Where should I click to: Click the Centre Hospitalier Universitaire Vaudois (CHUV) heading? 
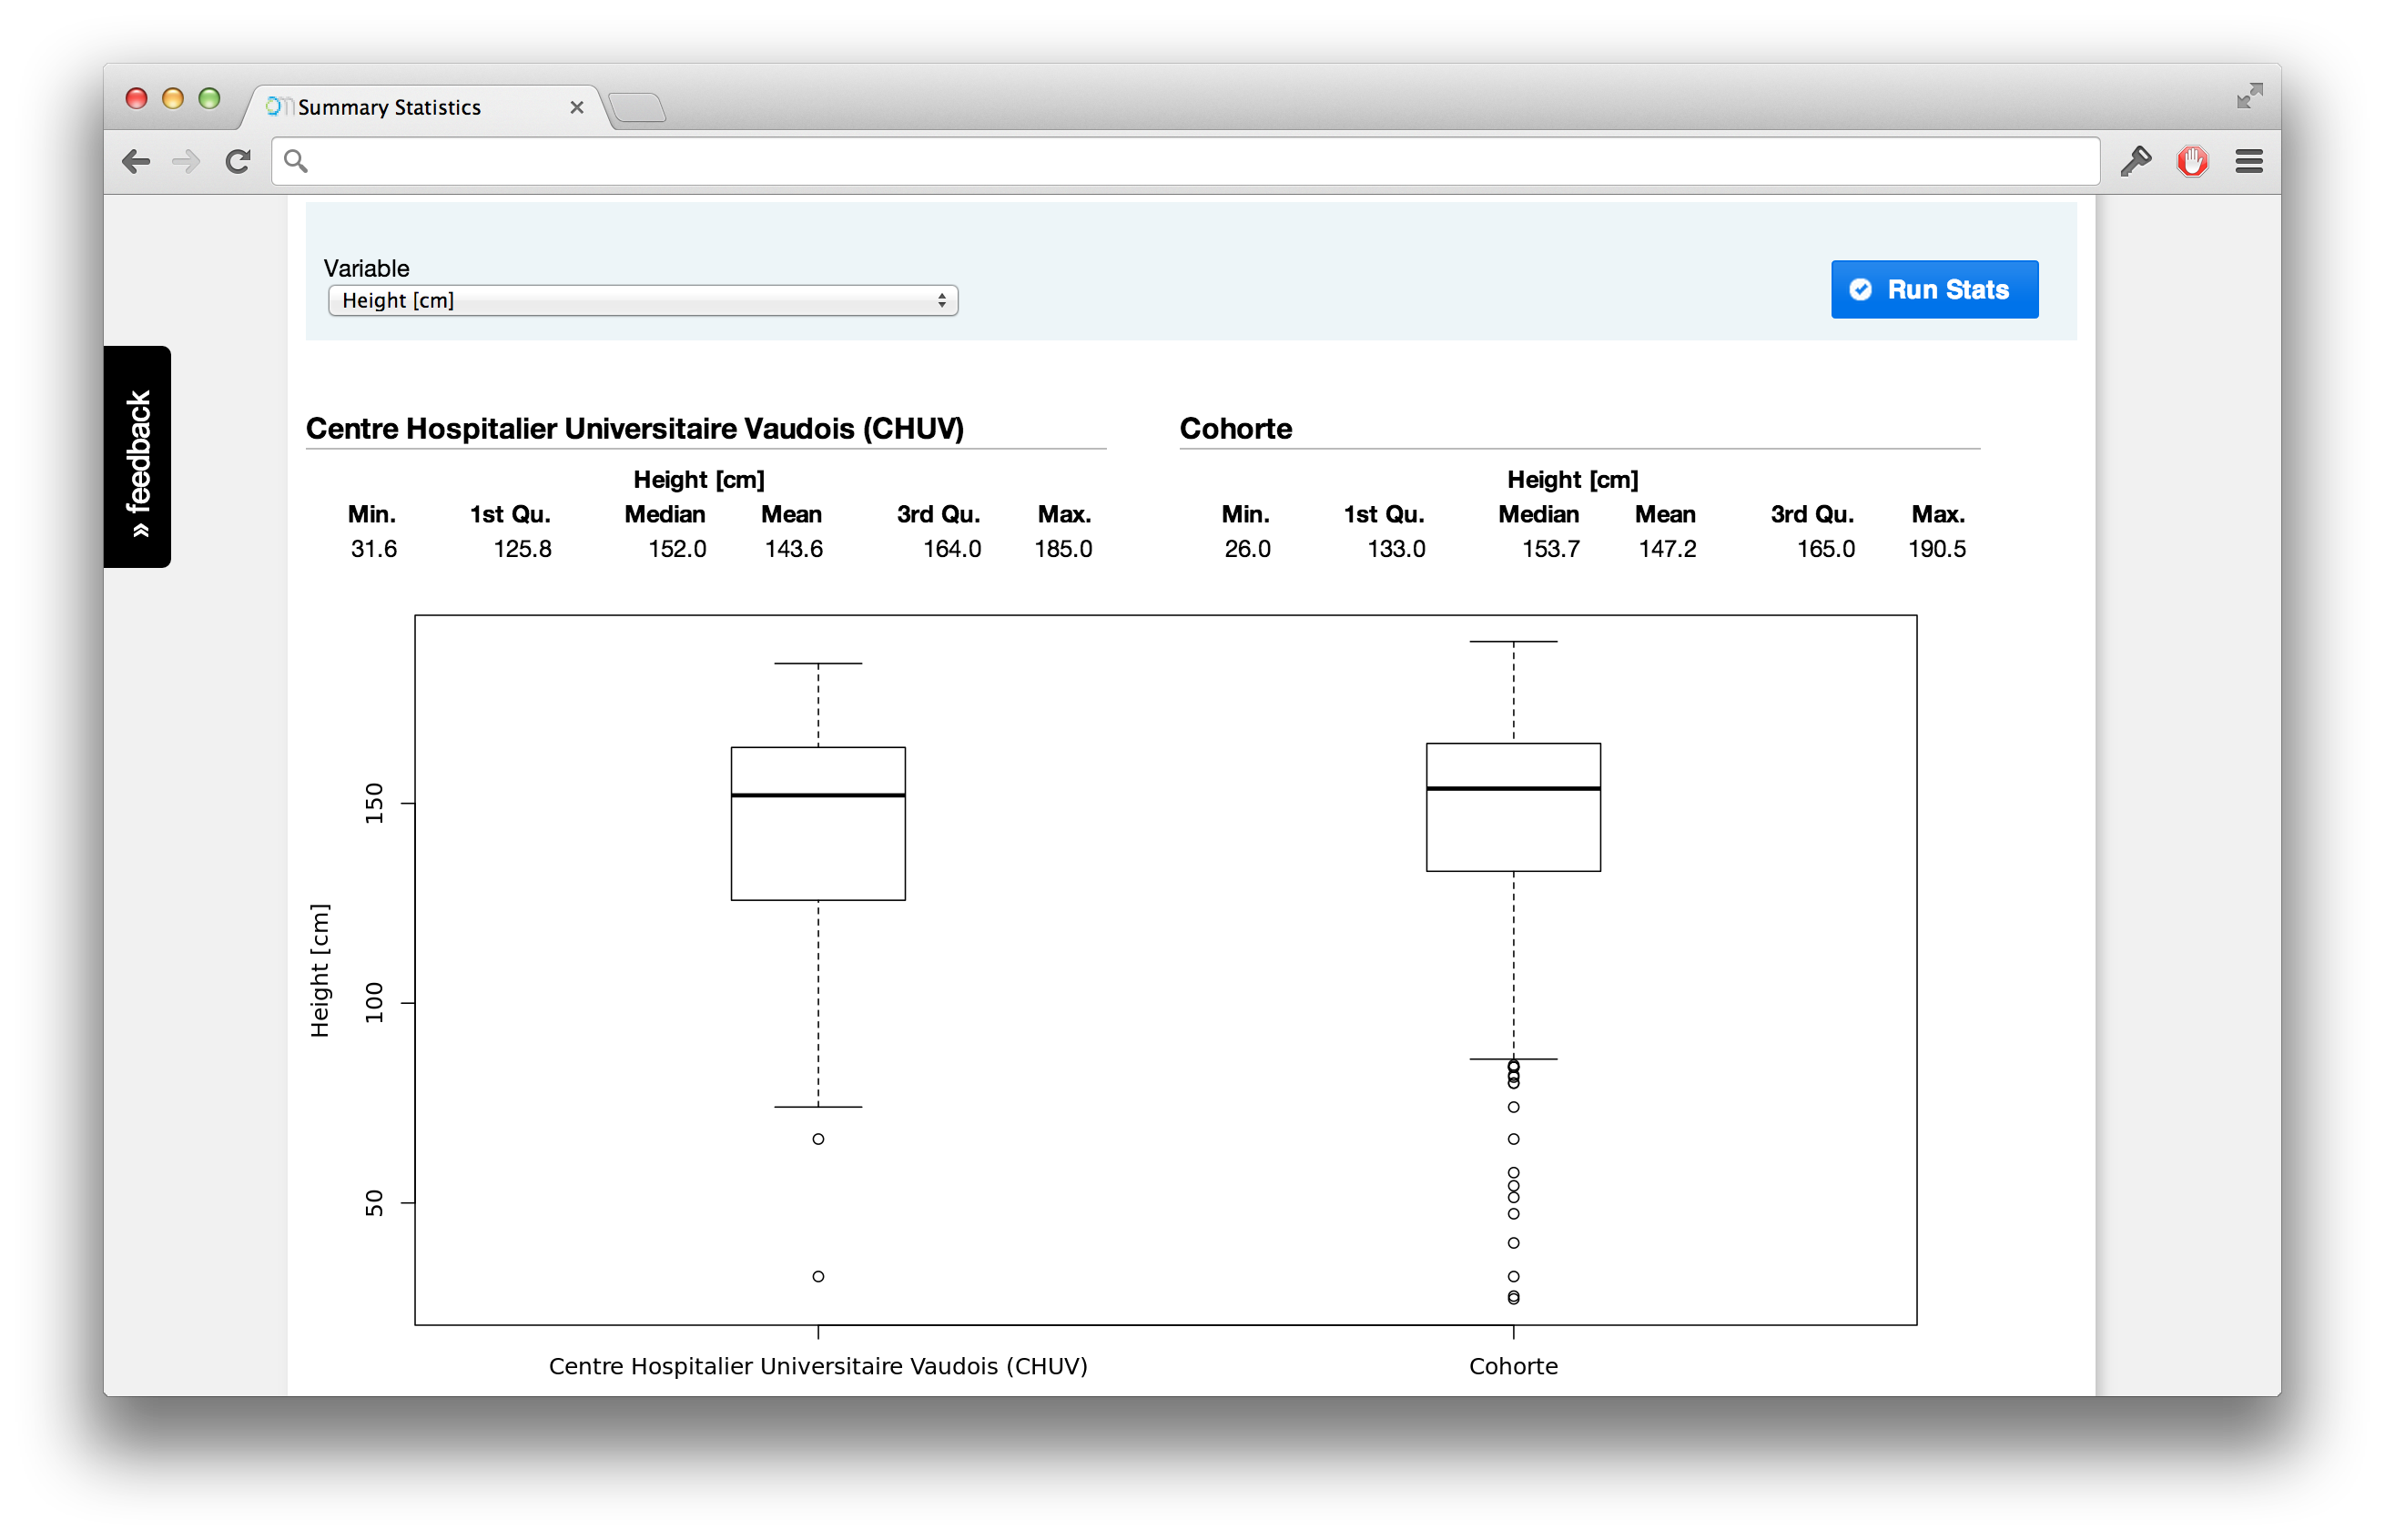coord(635,429)
